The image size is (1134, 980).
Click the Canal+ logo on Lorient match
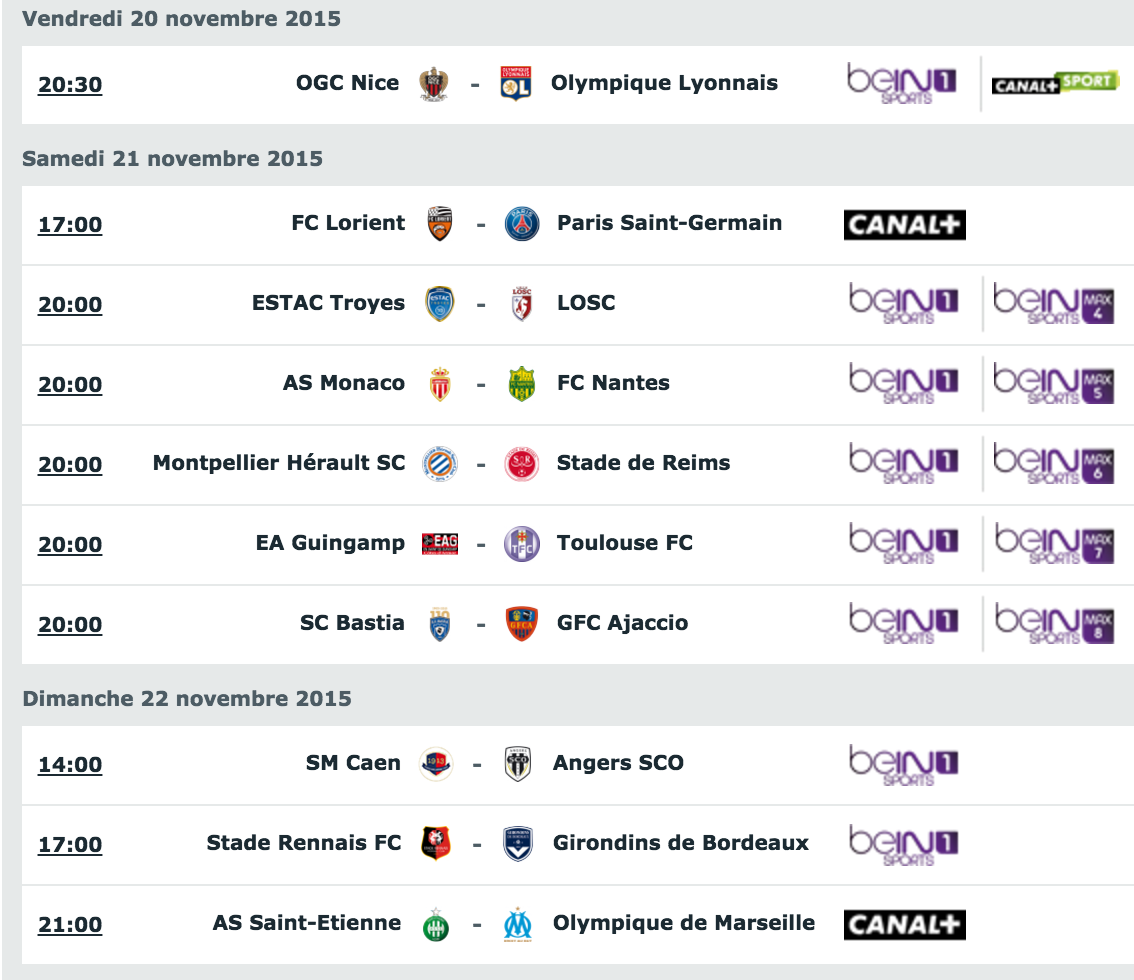point(905,225)
